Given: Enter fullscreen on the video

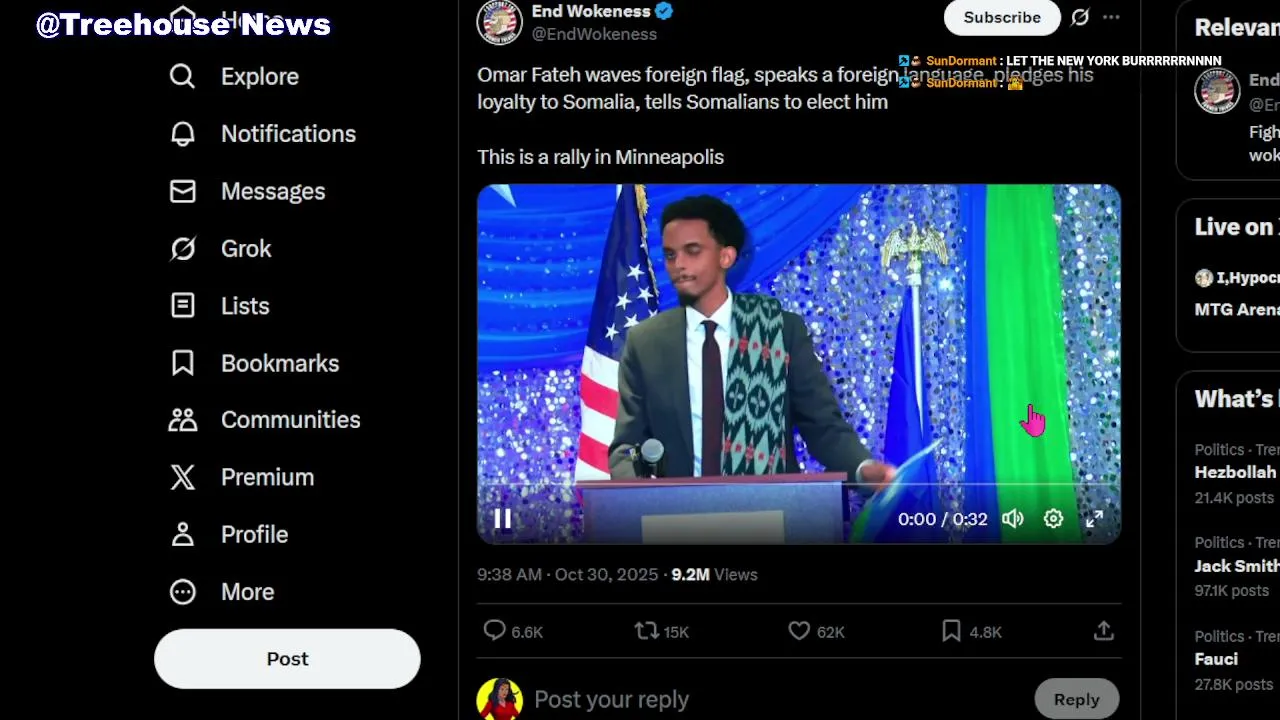Looking at the screenshot, I should click(1095, 518).
